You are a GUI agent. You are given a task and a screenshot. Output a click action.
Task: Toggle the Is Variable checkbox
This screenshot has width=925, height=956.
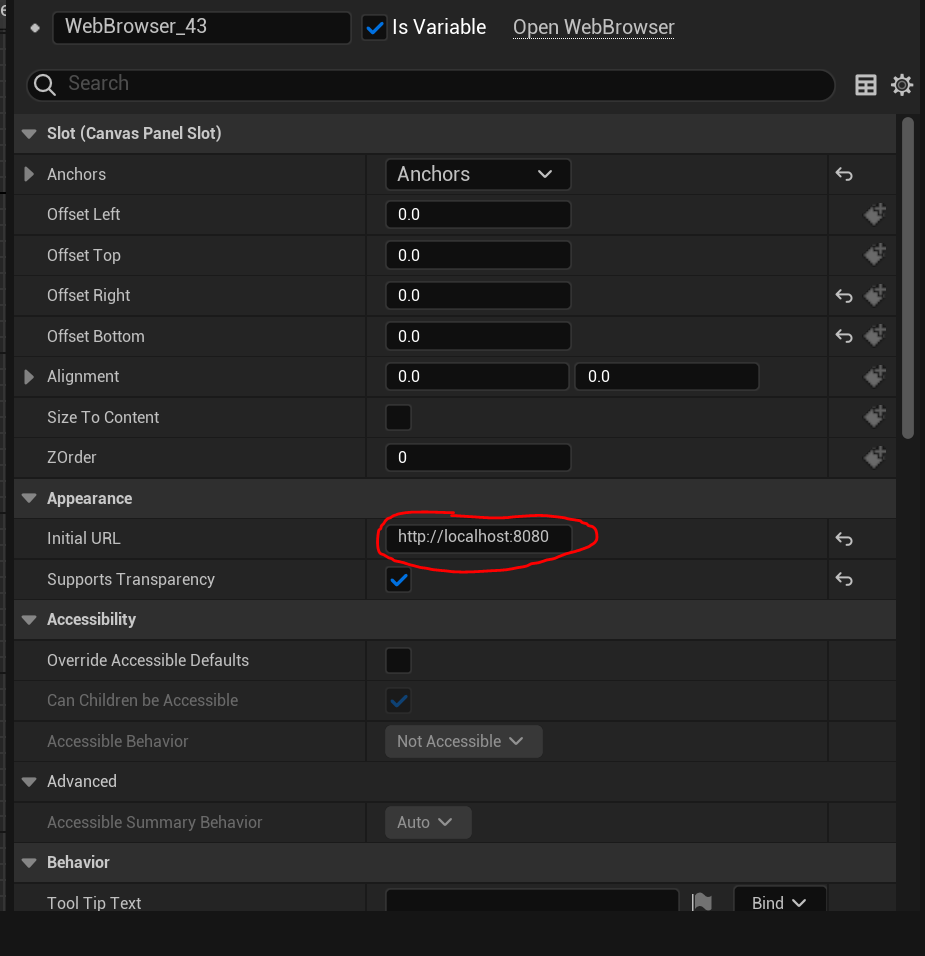pos(374,27)
